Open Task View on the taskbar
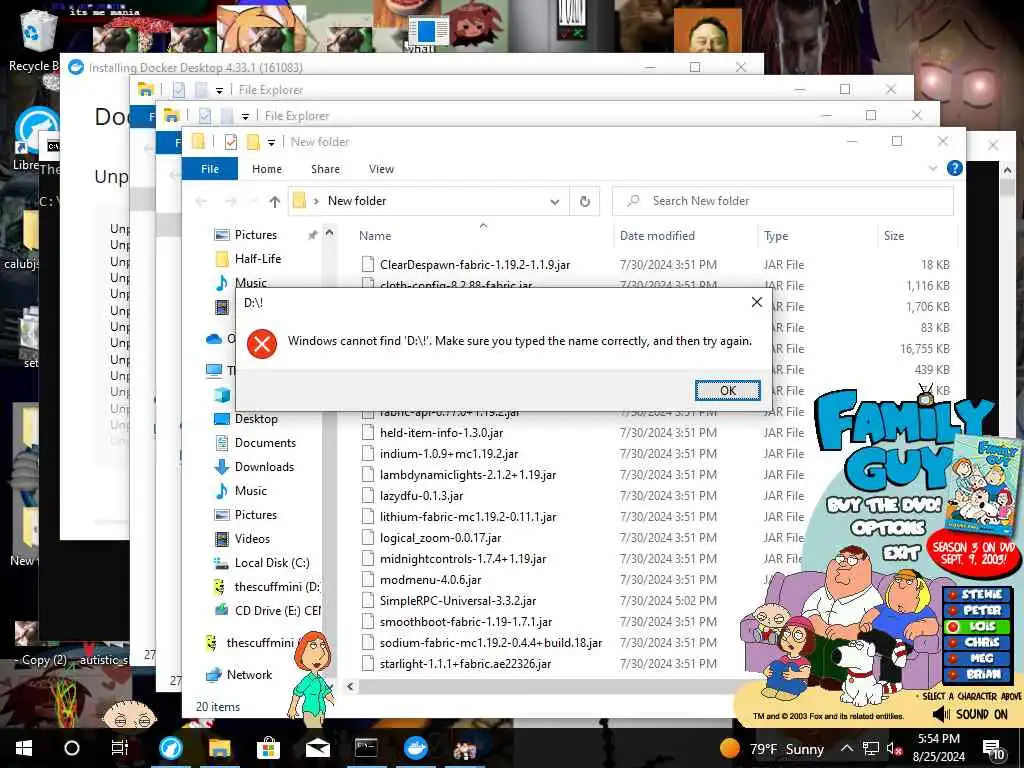This screenshot has height=768, width=1024. click(x=120, y=748)
